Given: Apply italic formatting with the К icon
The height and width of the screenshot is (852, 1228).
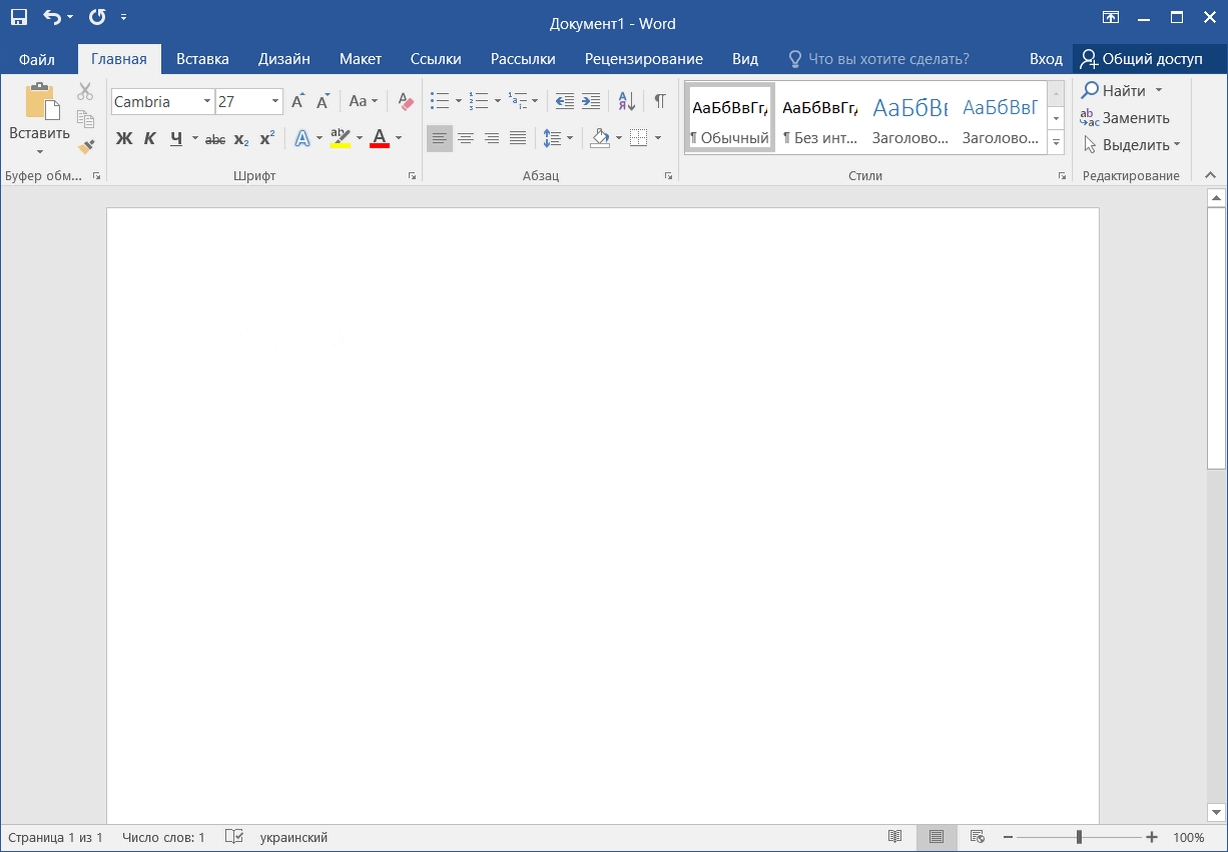Looking at the screenshot, I should (x=150, y=138).
